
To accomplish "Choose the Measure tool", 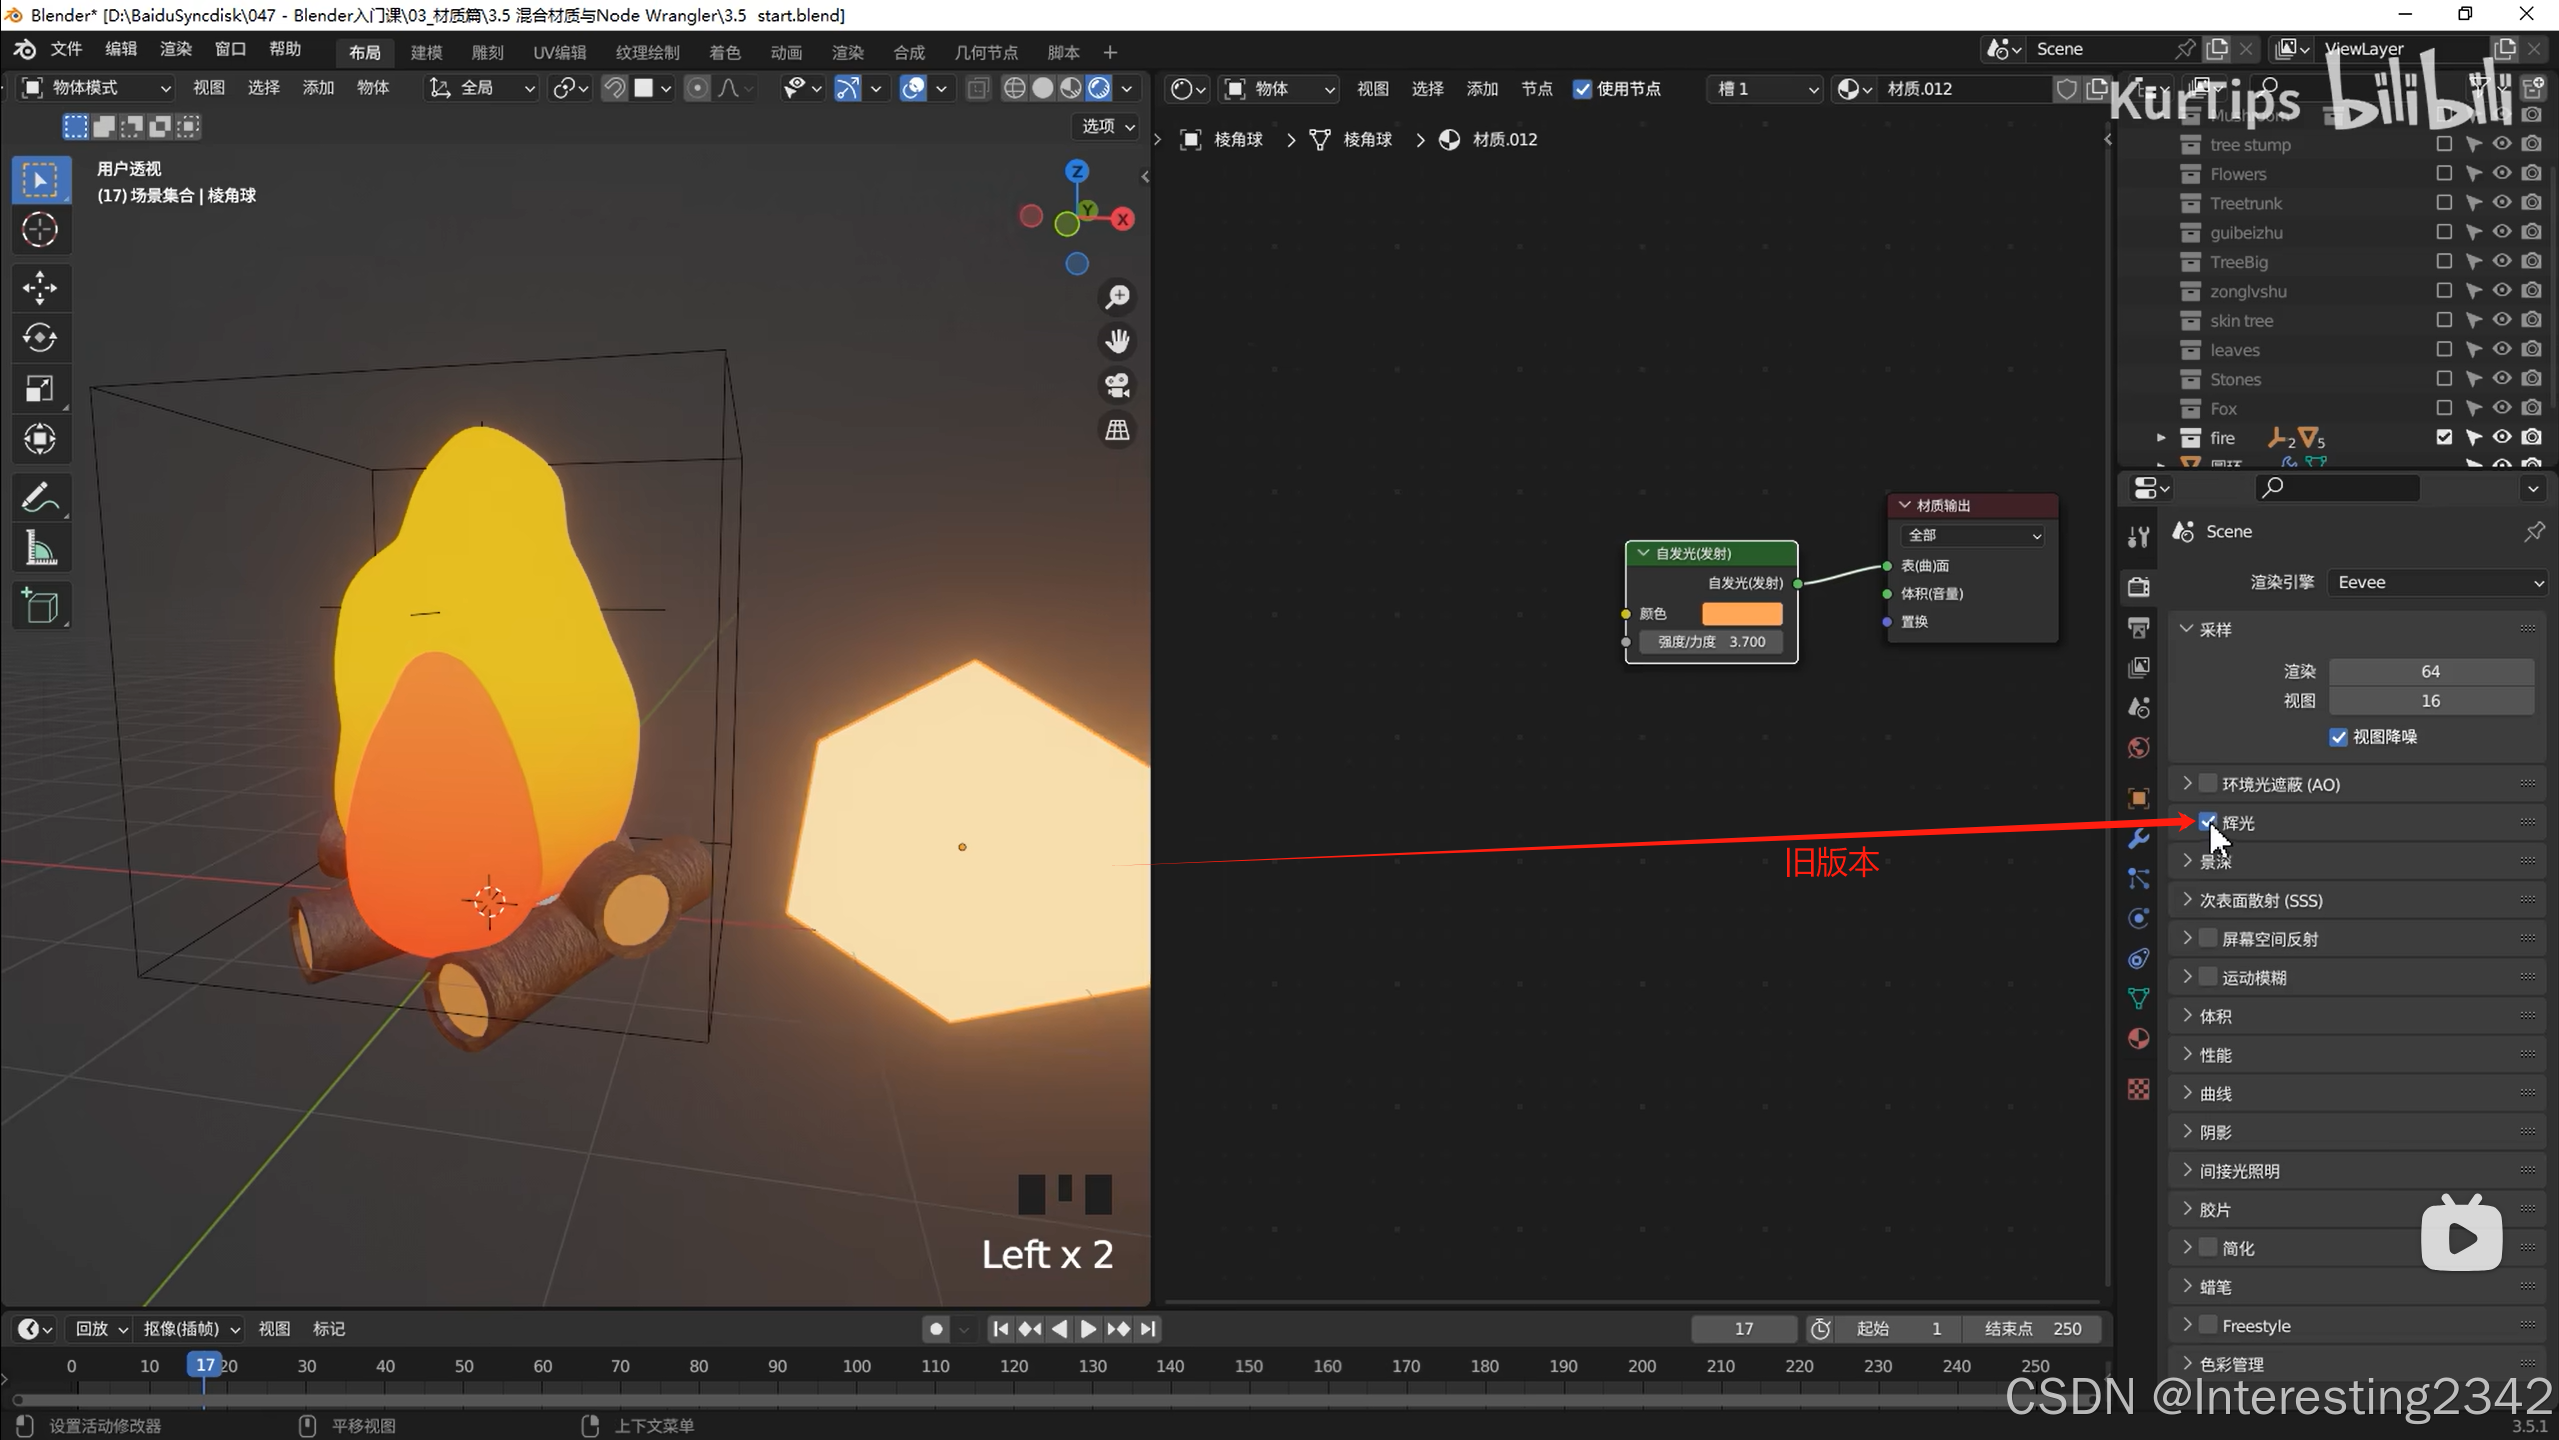I will click(40, 548).
